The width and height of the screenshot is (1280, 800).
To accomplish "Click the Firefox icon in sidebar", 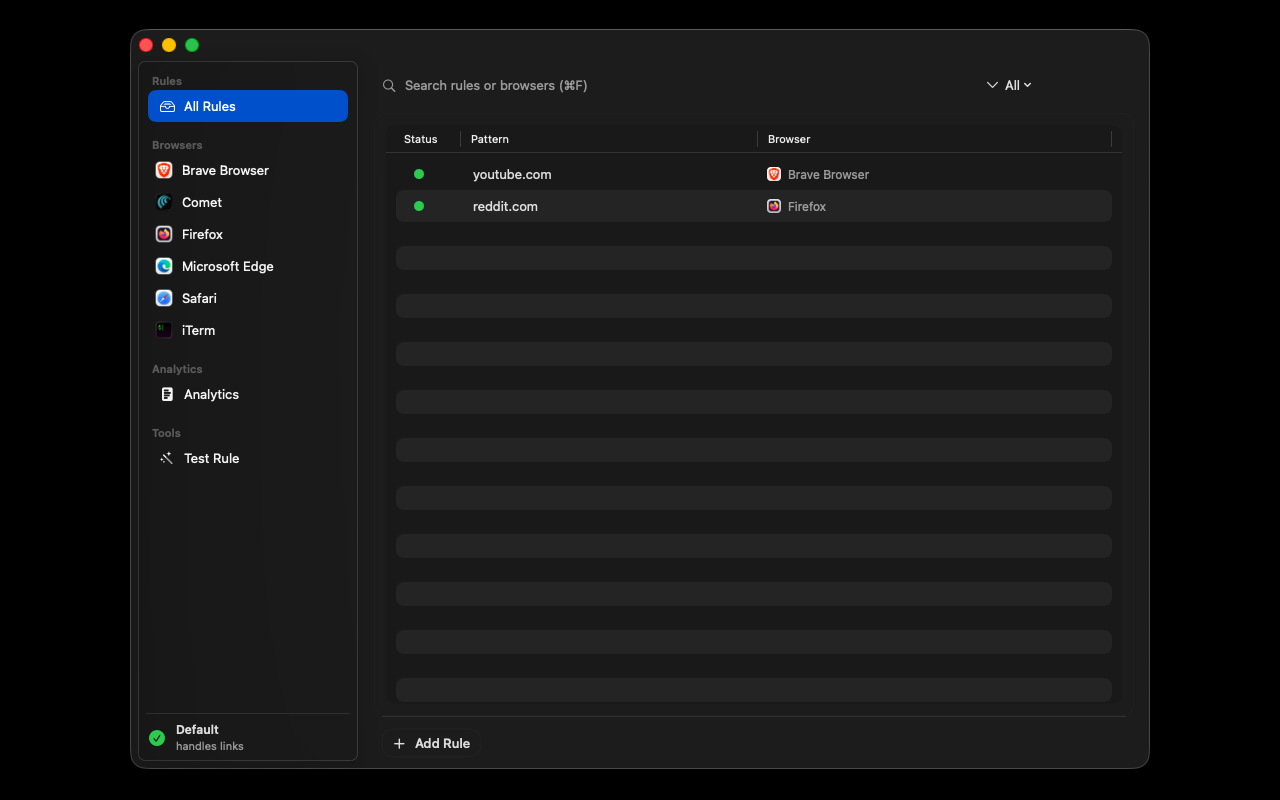I will (x=164, y=234).
